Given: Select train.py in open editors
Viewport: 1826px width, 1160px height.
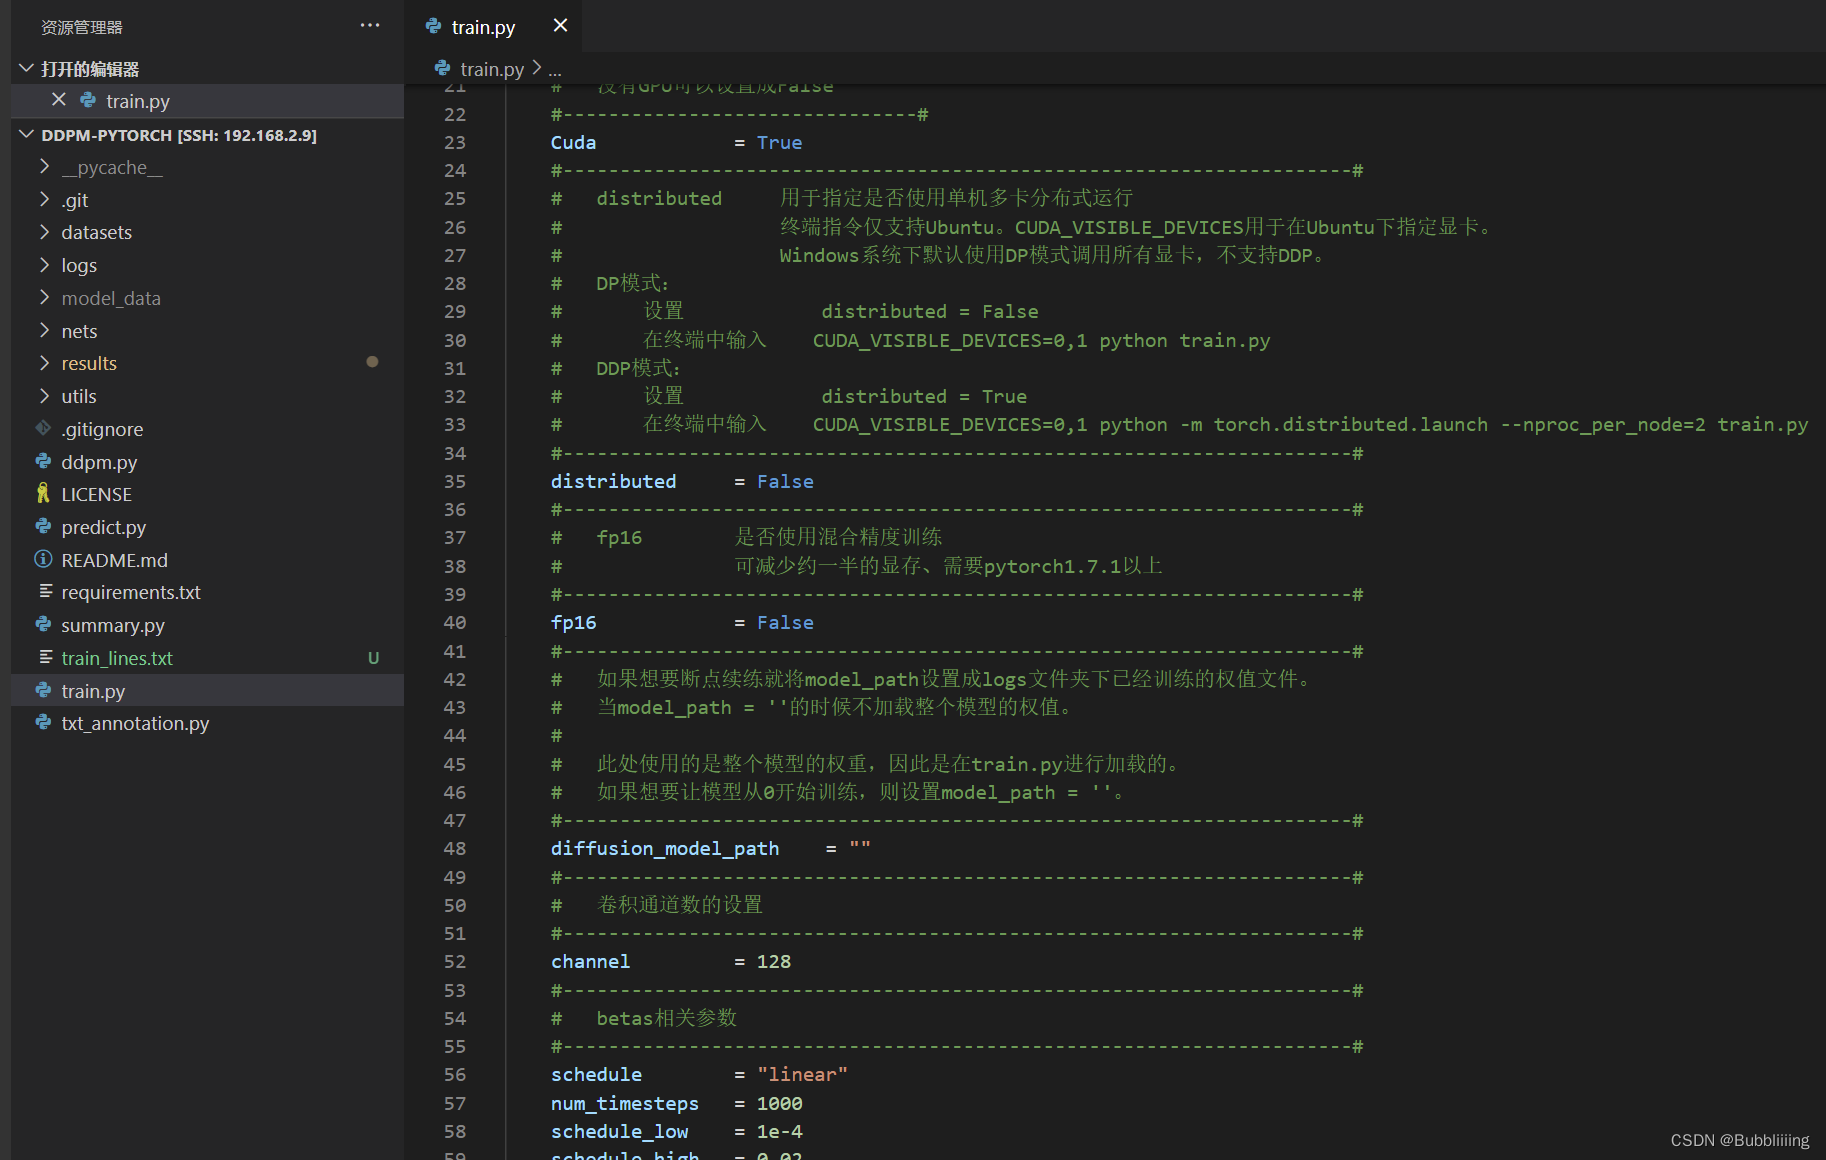Looking at the screenshot, I should point(207,101).
